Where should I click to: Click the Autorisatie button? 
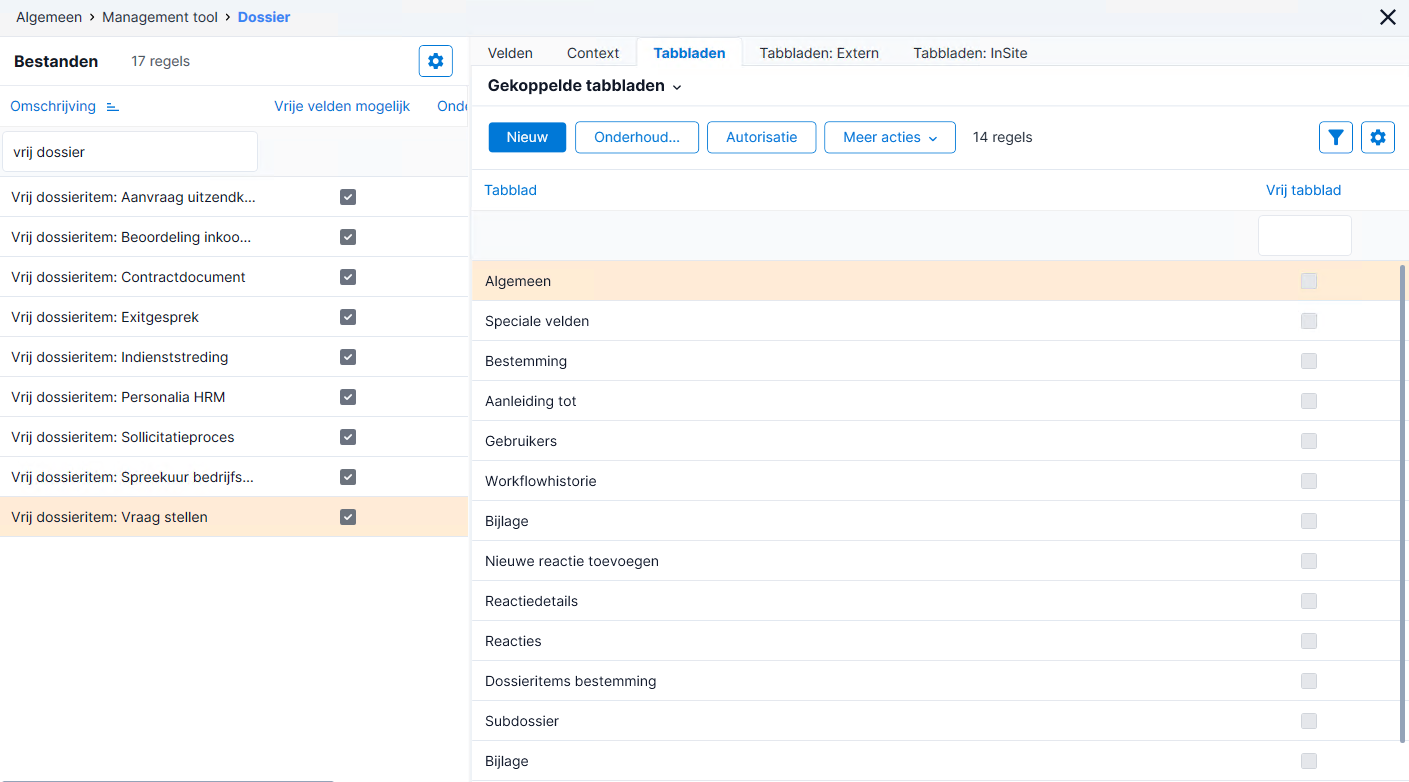pos(762,137)
